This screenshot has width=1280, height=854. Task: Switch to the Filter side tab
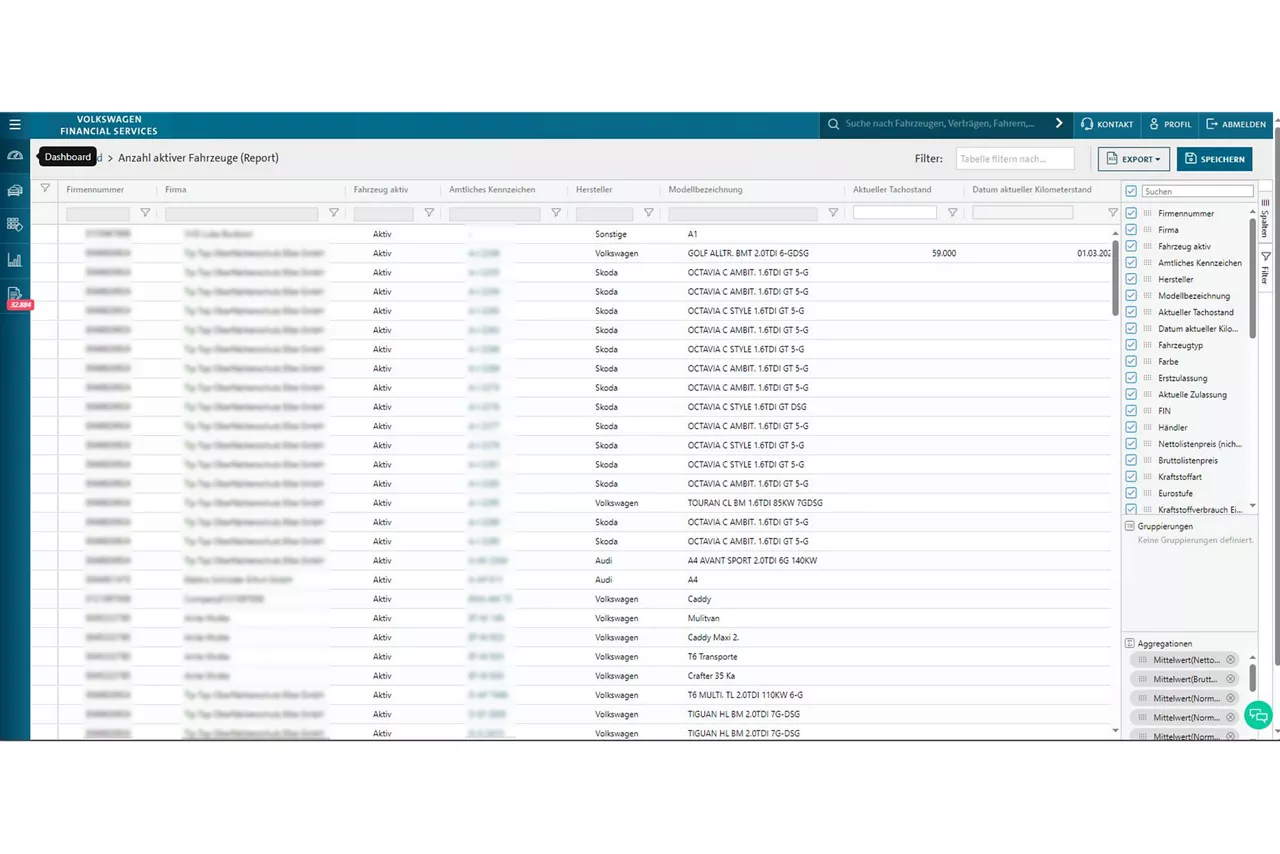tap(1265, 268)
